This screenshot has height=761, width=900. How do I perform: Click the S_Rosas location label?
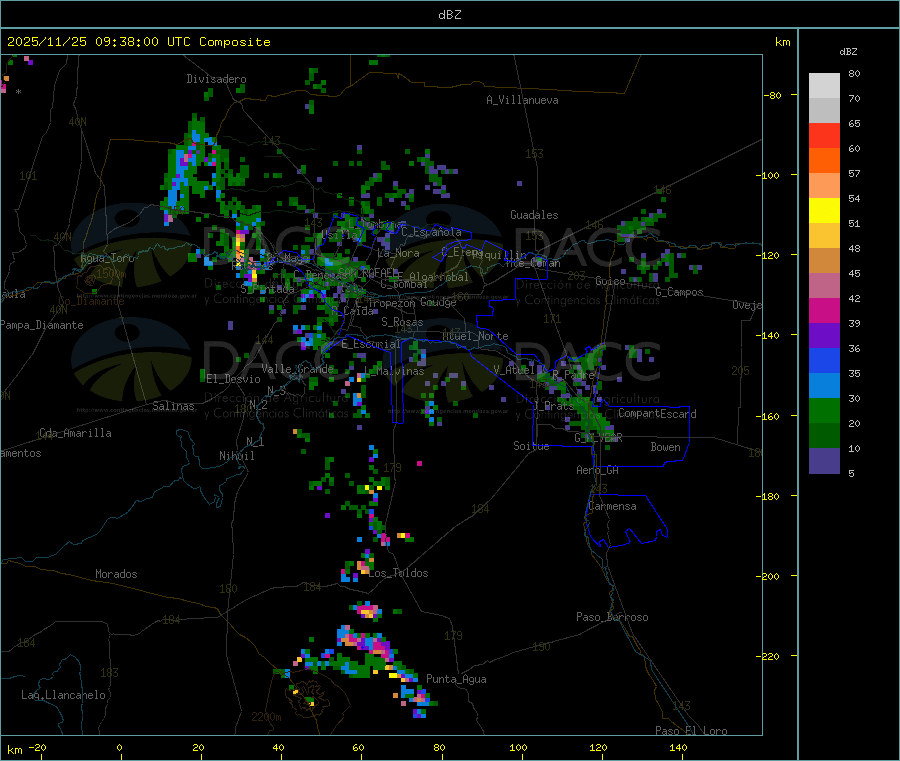(x=402, y=322)
